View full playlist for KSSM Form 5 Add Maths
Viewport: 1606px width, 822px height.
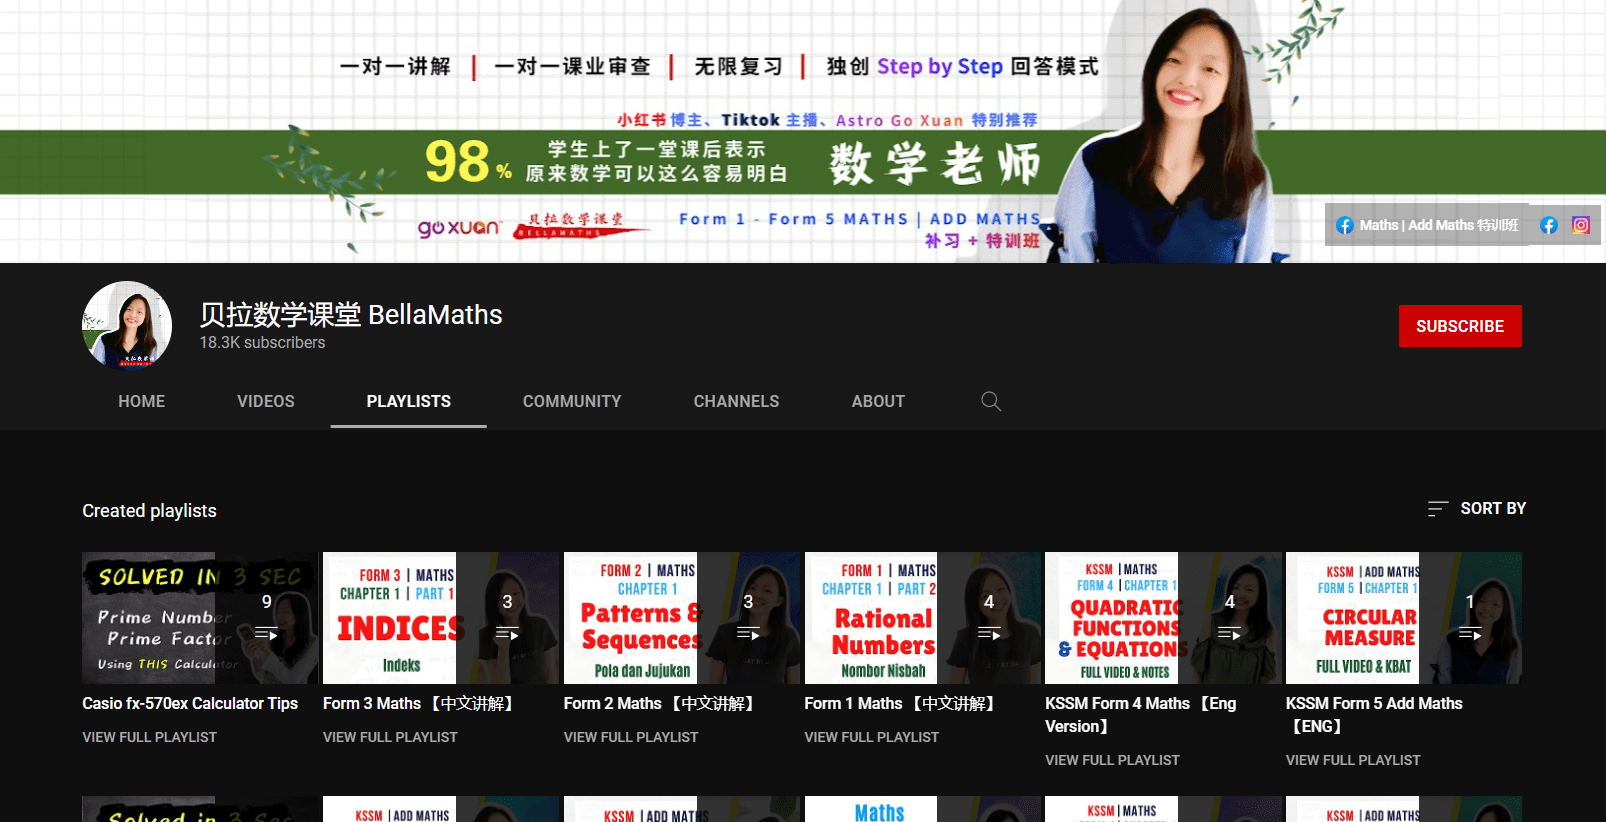(1353, 760)
